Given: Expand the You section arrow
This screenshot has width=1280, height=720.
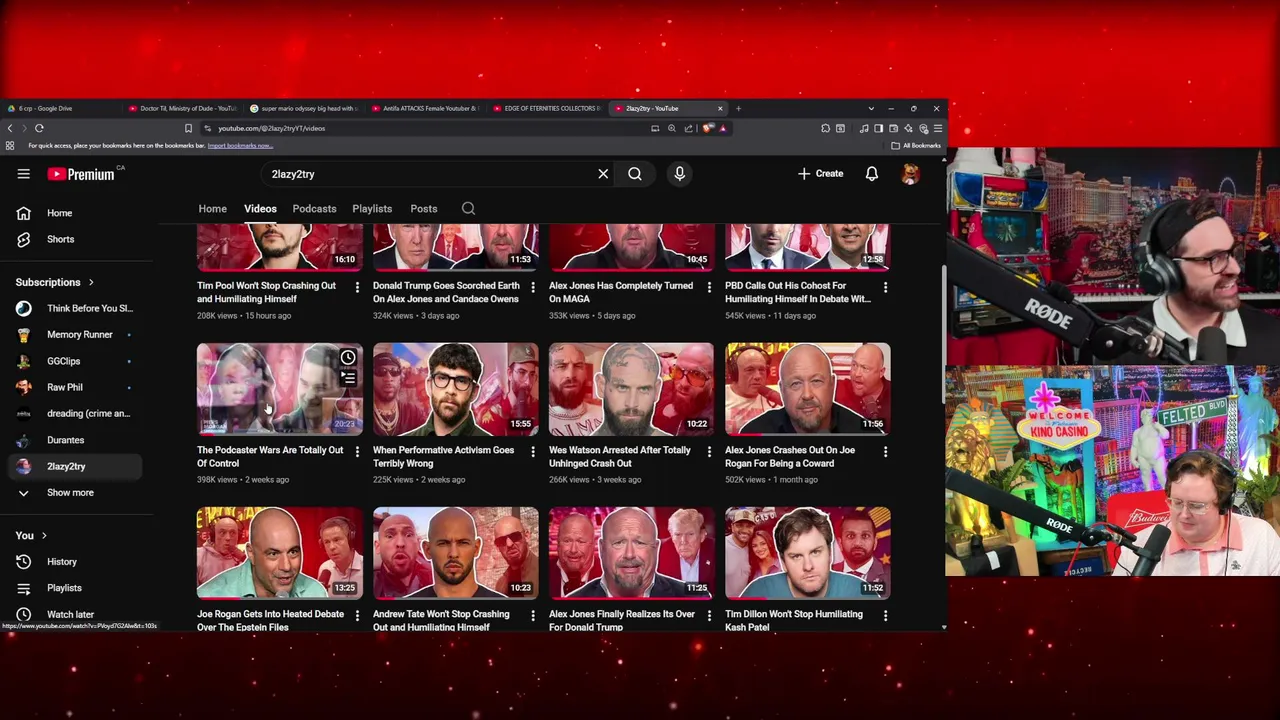Looking at the screenshot, I should coord(44,536).
